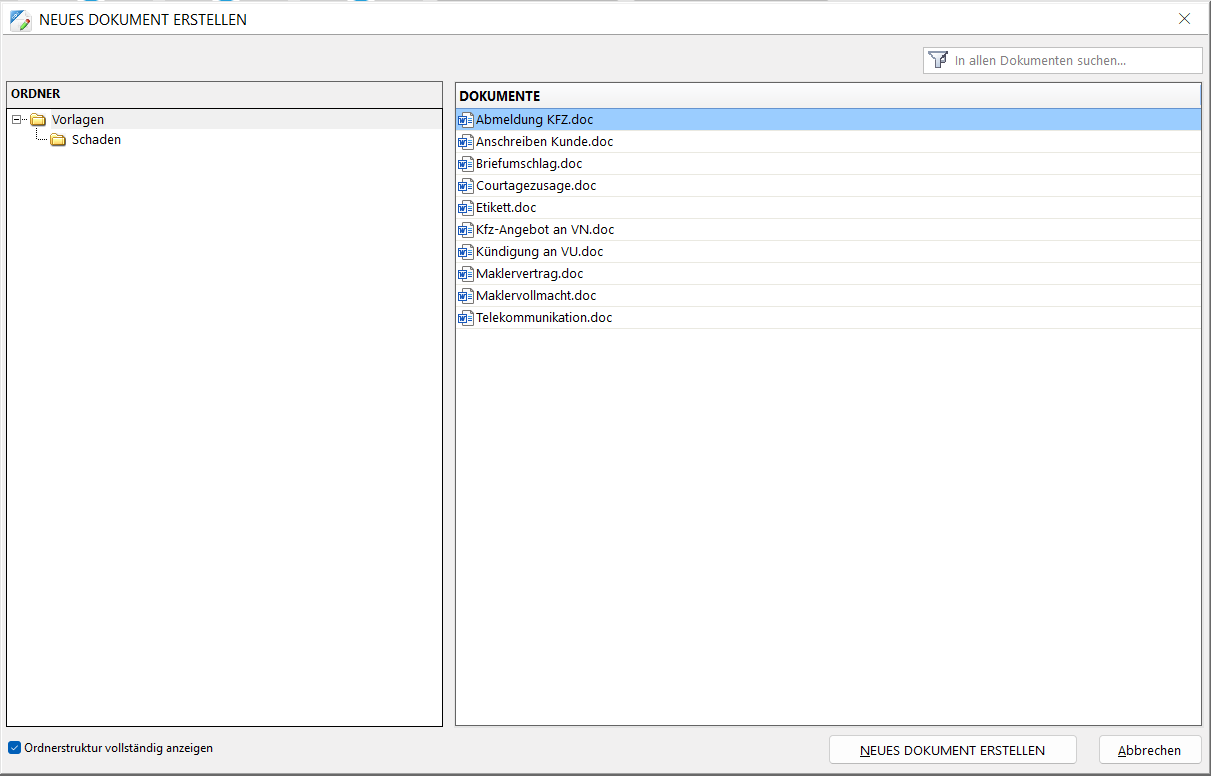Click the Schaden folder icon
Viewport: 1211px width, 776px height.
tap(58, 140)
